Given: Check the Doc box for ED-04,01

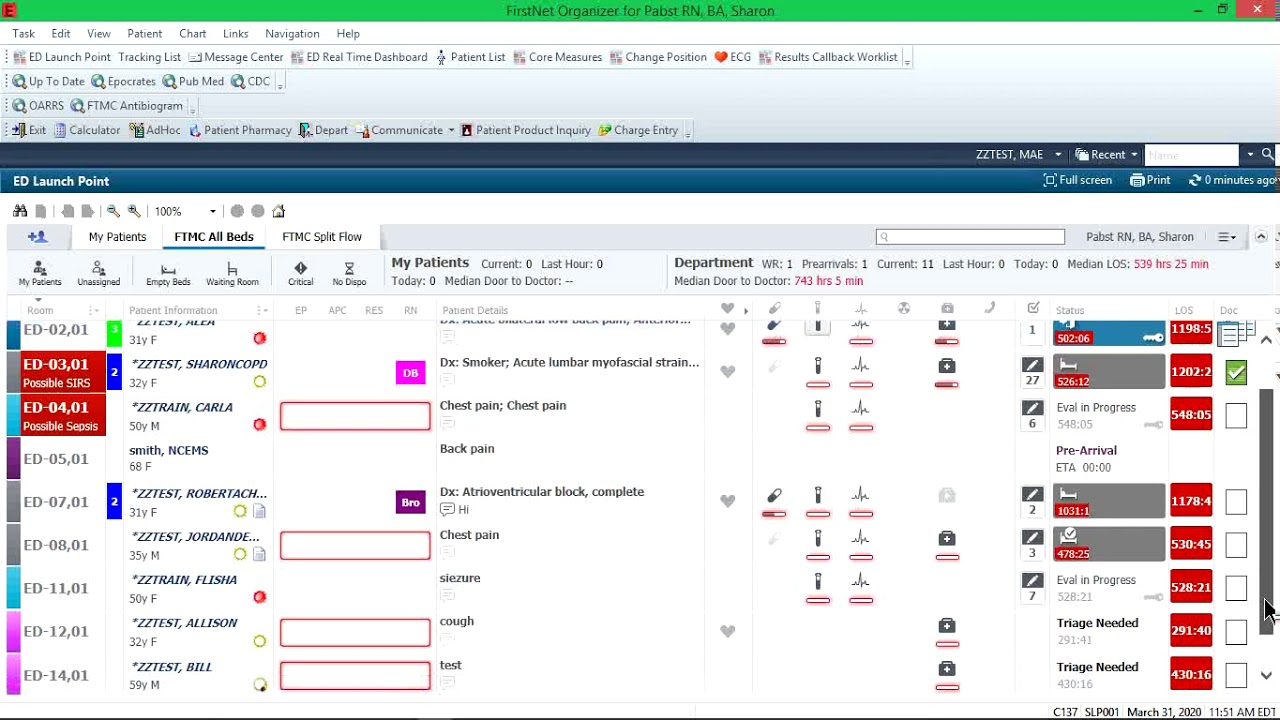Looking at the screenshot, I should click(x=1236, y=415).
